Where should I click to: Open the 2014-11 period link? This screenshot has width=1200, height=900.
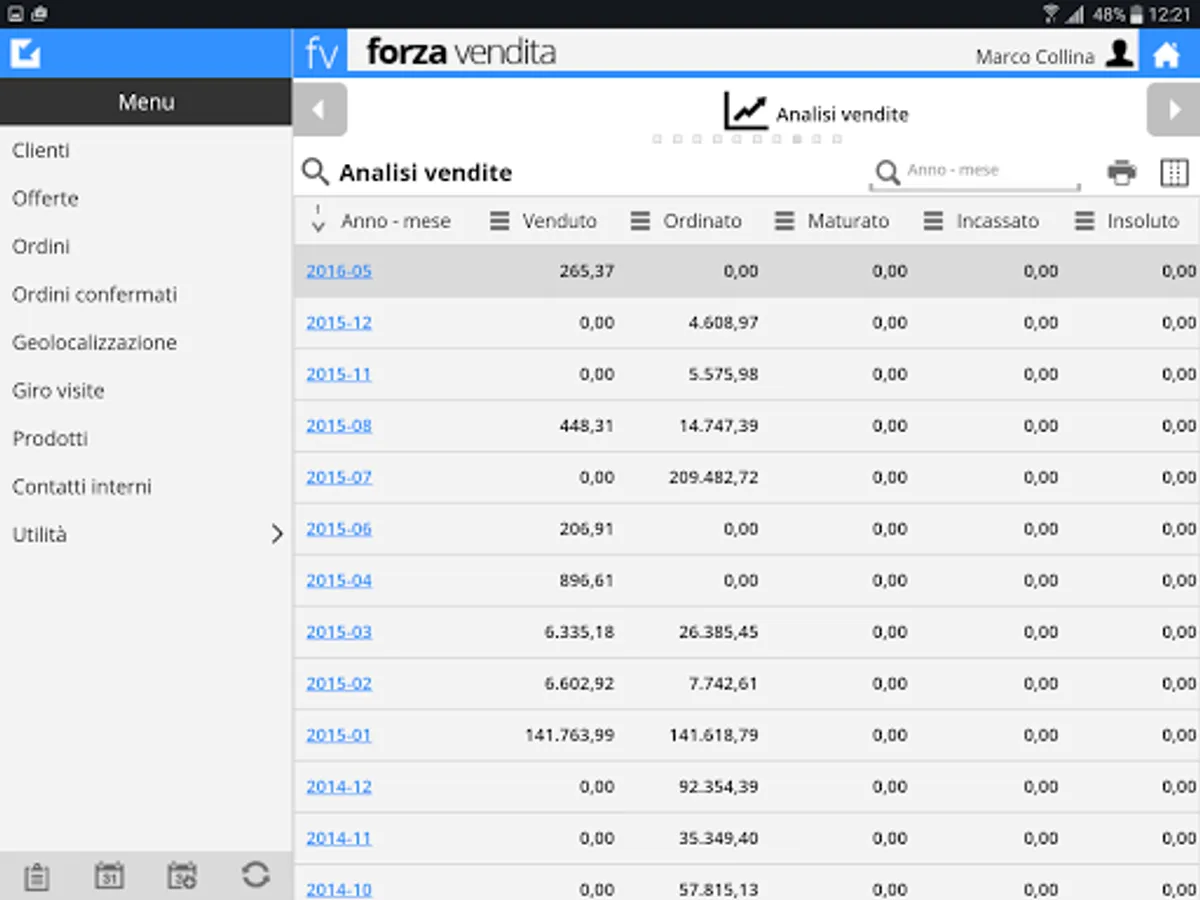pyautogui.click(x=339, y=838)
